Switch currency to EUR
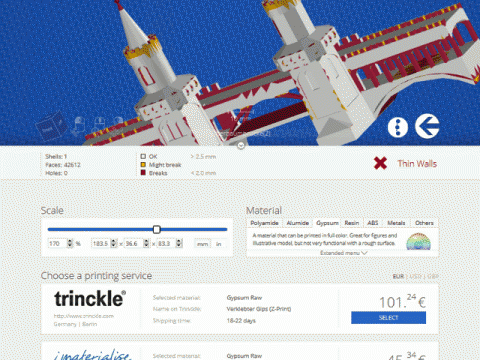Image resolution: width=480 pixels, height=360 pixels. [398, 276]
